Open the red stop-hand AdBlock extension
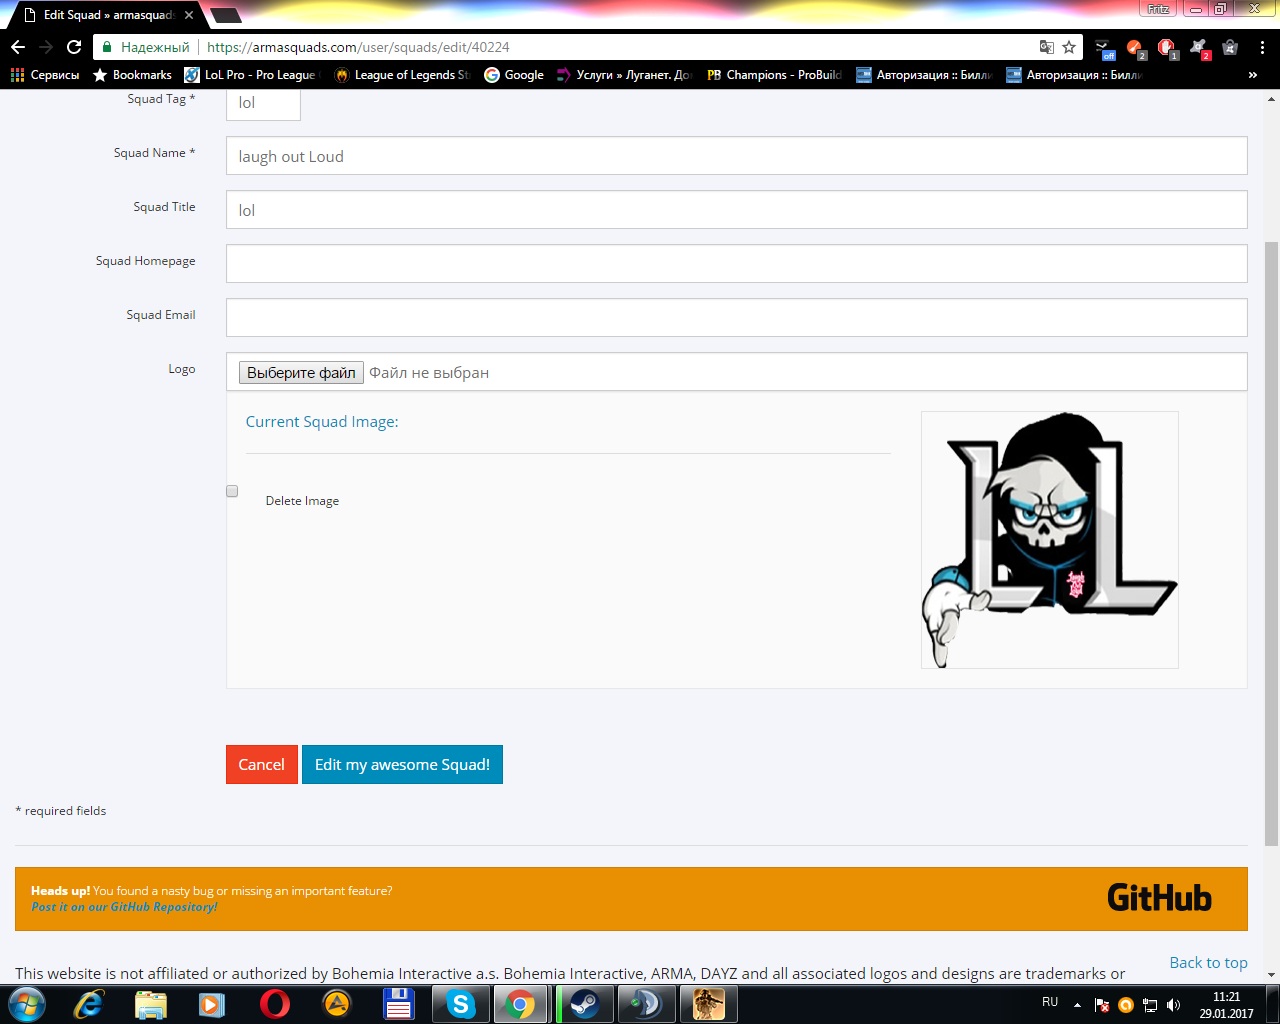Viewport: 1280px width, 1024px height. (1167, 48)
